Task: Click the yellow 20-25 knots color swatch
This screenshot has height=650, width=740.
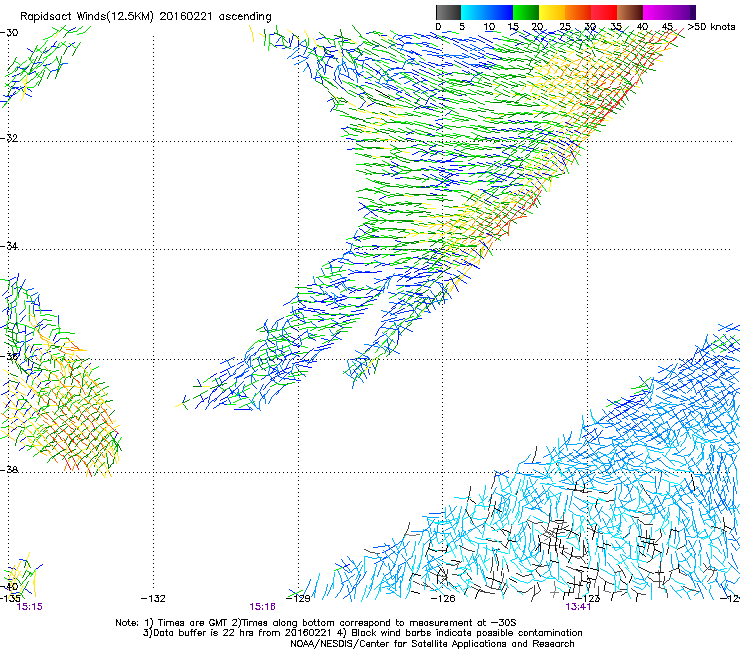Action: [x=552, y=12]
